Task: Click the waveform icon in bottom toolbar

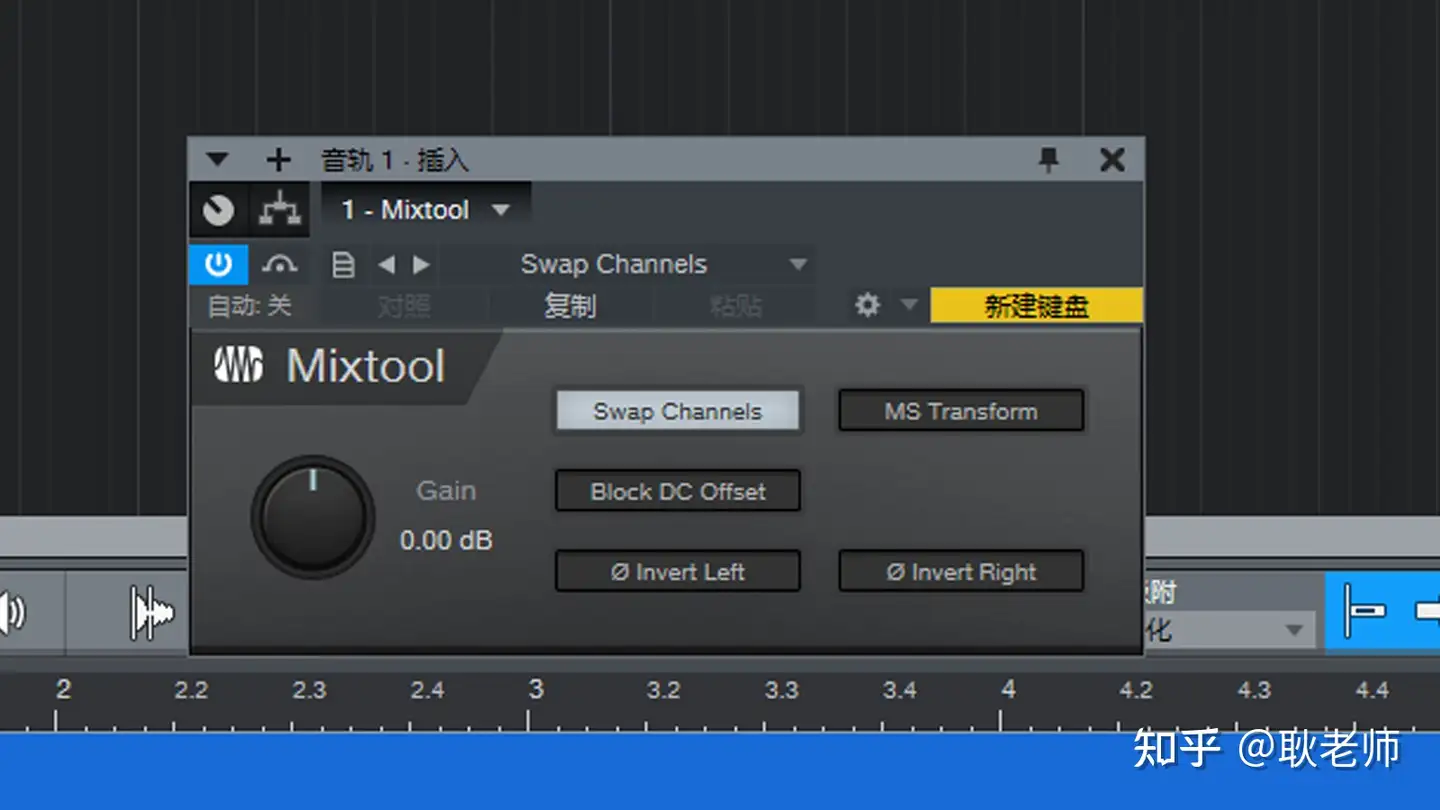Action: (151, 613)
